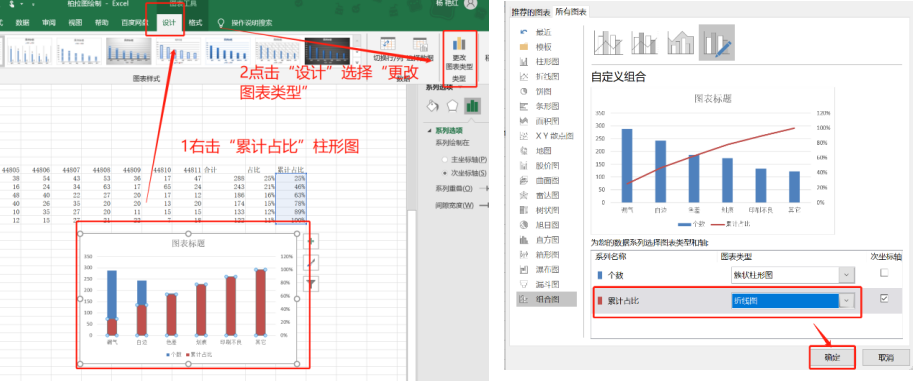The height and width of the screenshot is (381, 914).
Task: Open the Fill & Line paint bucket tab
Action: point(433,105)
